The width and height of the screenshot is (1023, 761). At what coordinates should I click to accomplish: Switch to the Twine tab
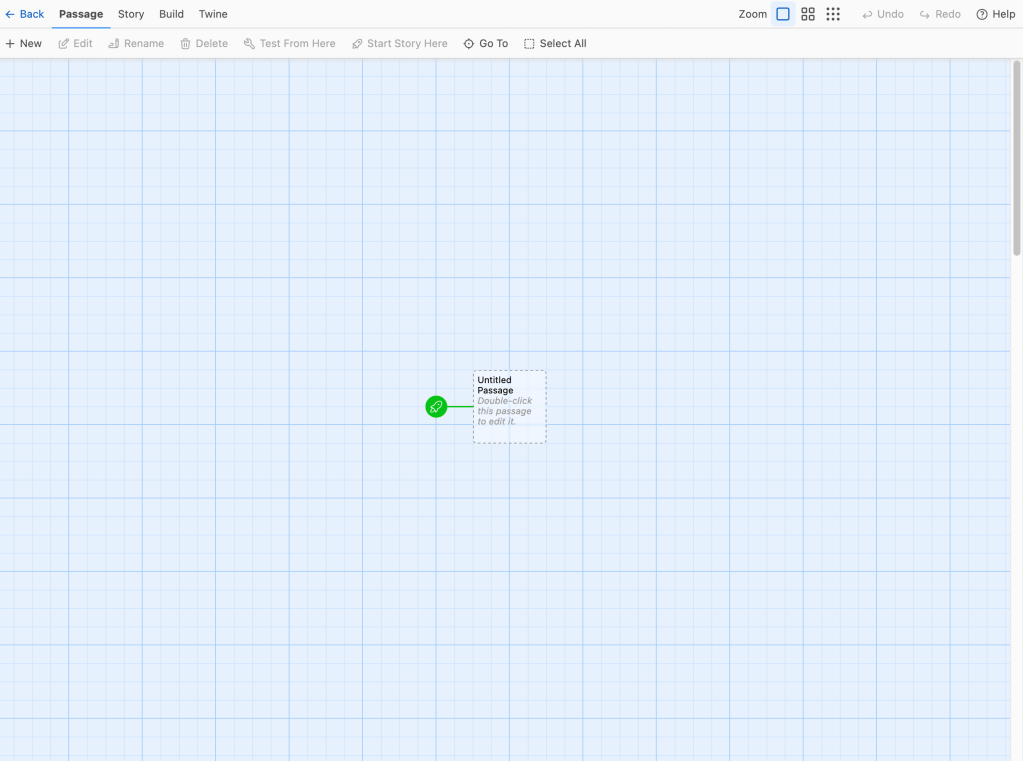click(213, 14)
